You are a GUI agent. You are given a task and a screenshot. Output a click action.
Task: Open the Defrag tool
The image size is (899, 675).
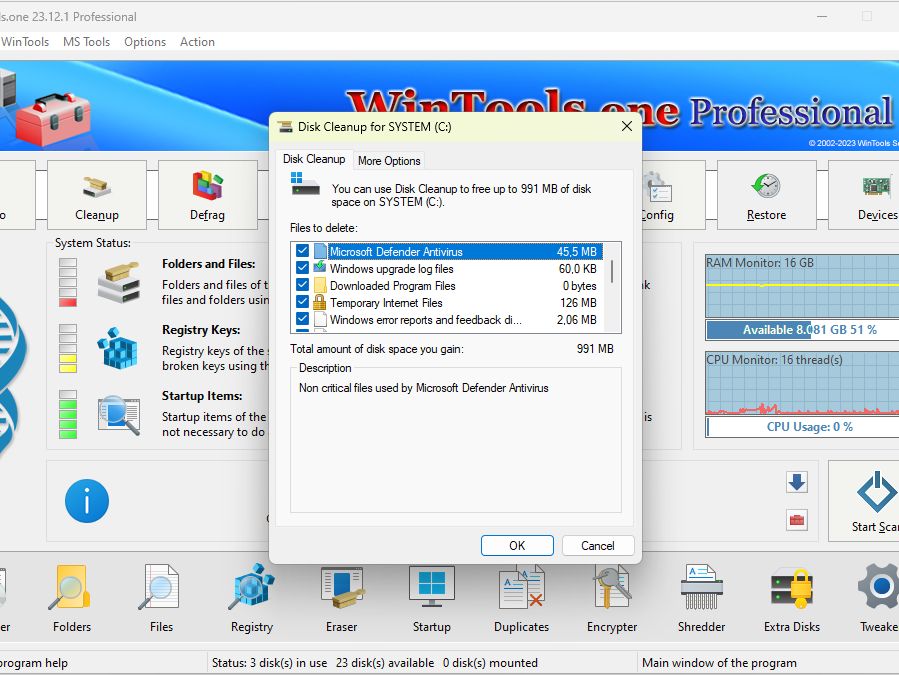click(x=208, y=195)
